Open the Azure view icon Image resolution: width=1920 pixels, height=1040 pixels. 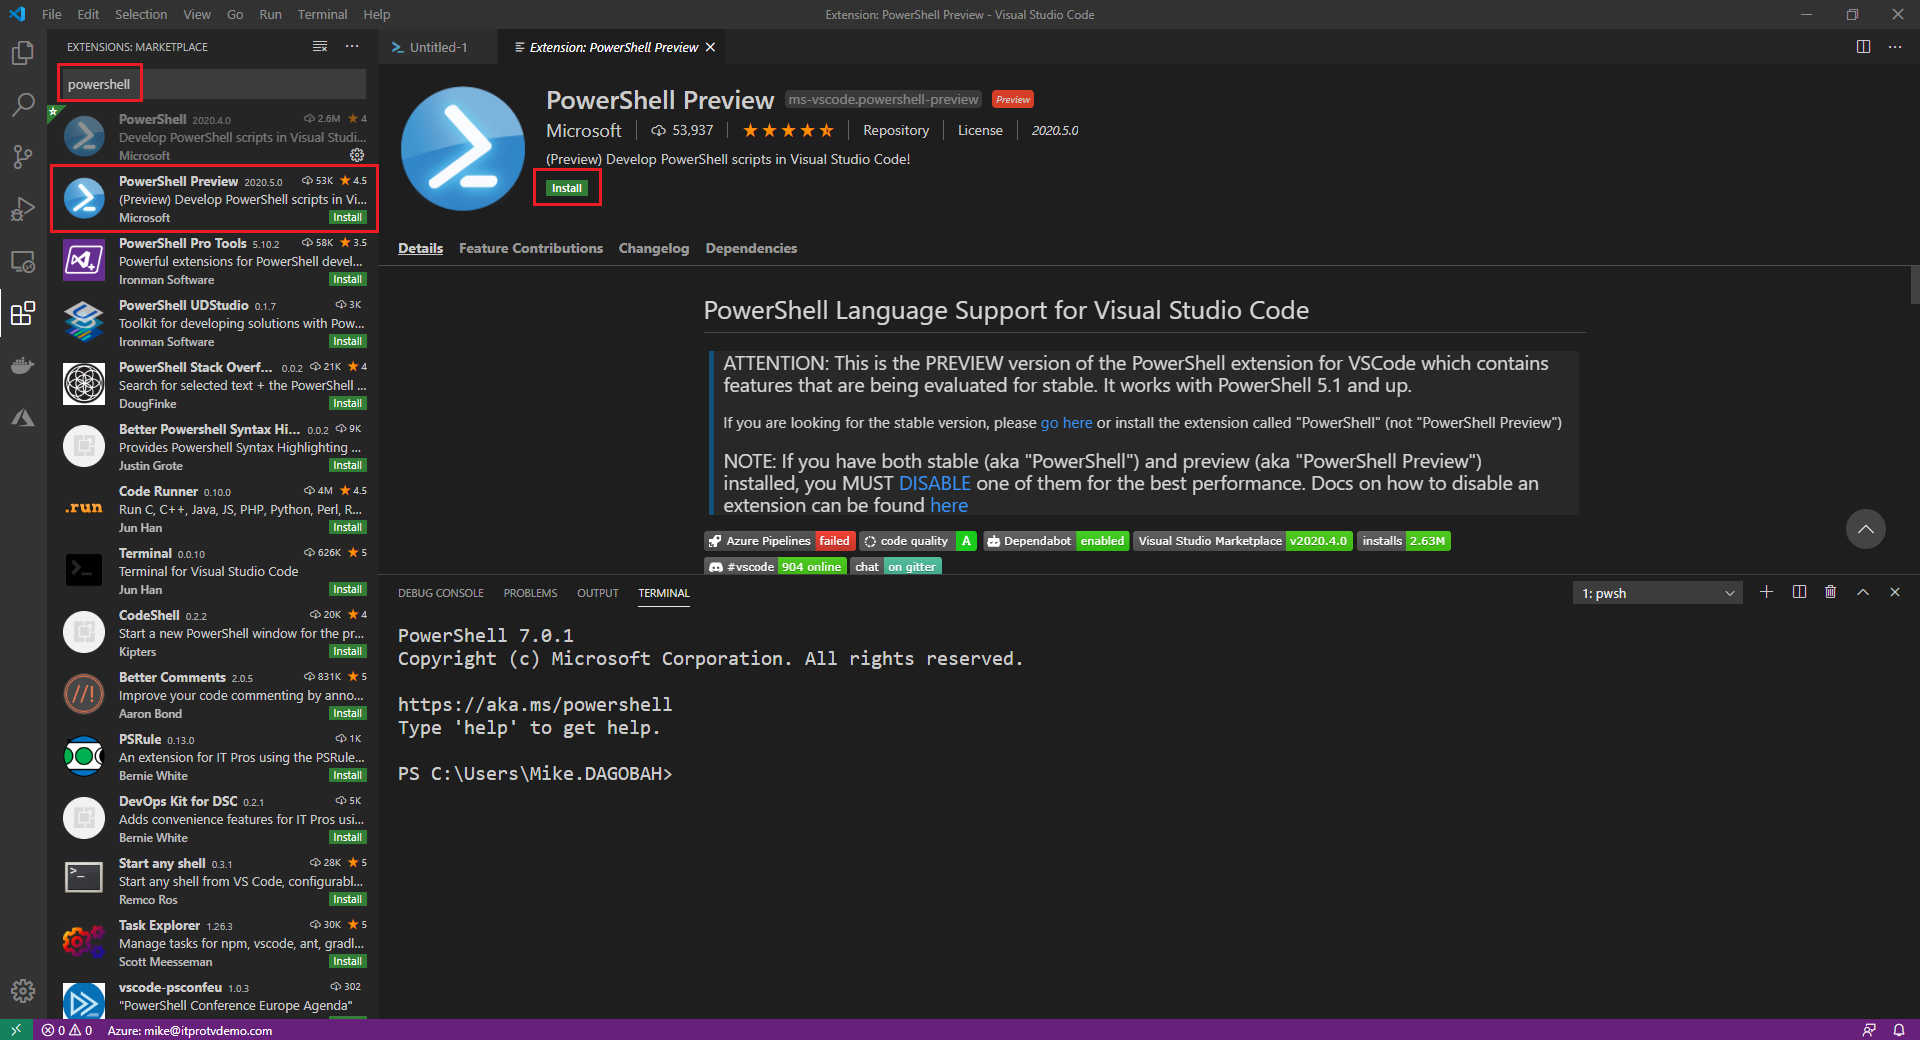coord(23,418)
